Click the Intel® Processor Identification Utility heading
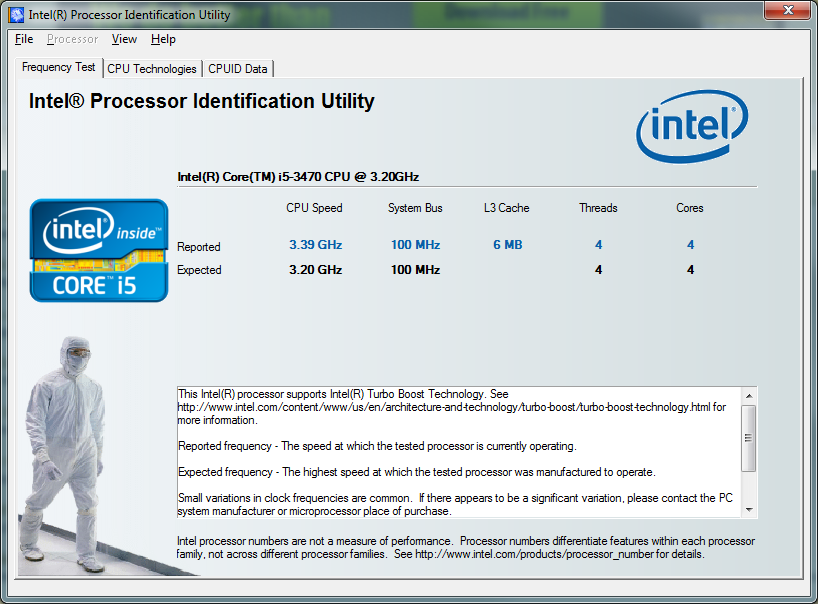This screenshot has width=818, height=604. click(x=201, y=101)
